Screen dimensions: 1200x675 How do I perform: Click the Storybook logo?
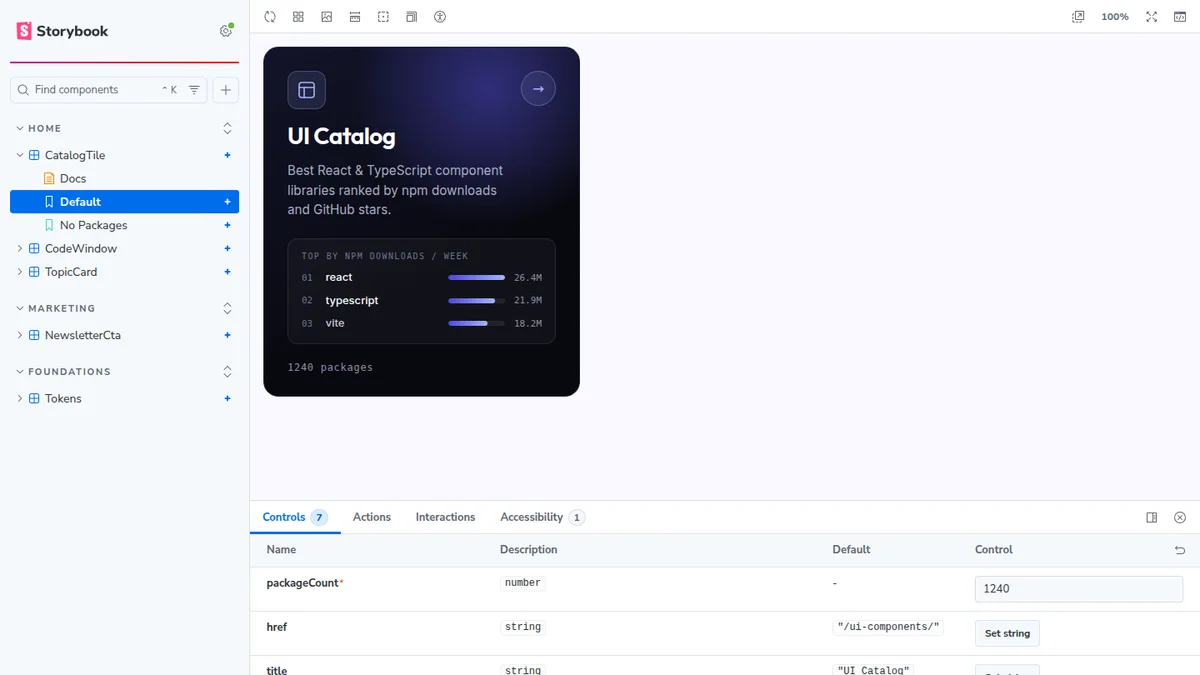[62, 31]
